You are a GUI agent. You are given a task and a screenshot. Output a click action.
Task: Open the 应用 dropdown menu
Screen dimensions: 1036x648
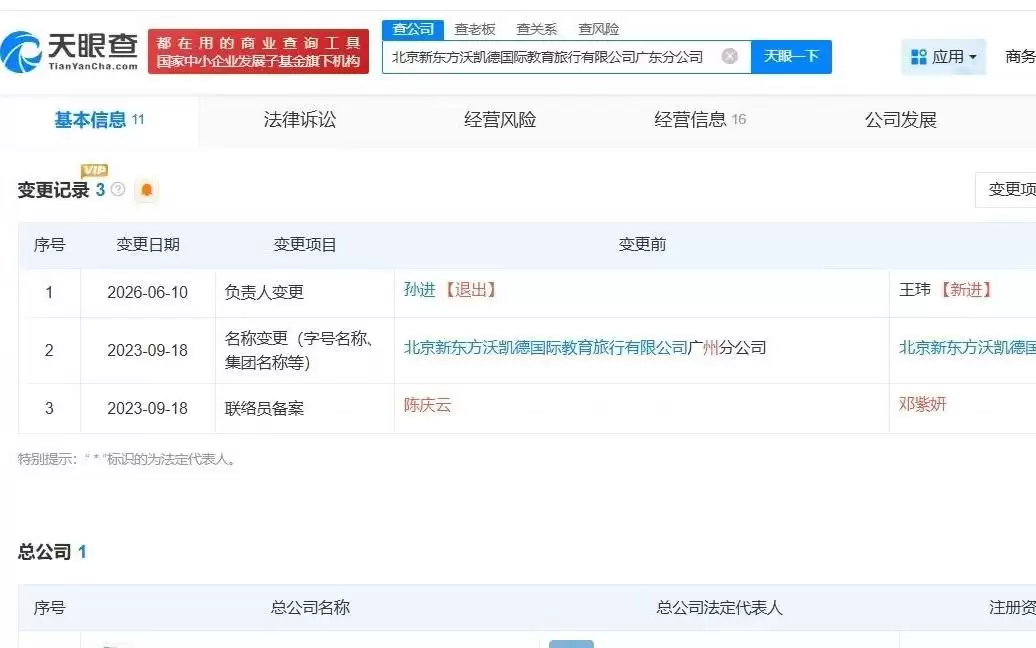944,57
